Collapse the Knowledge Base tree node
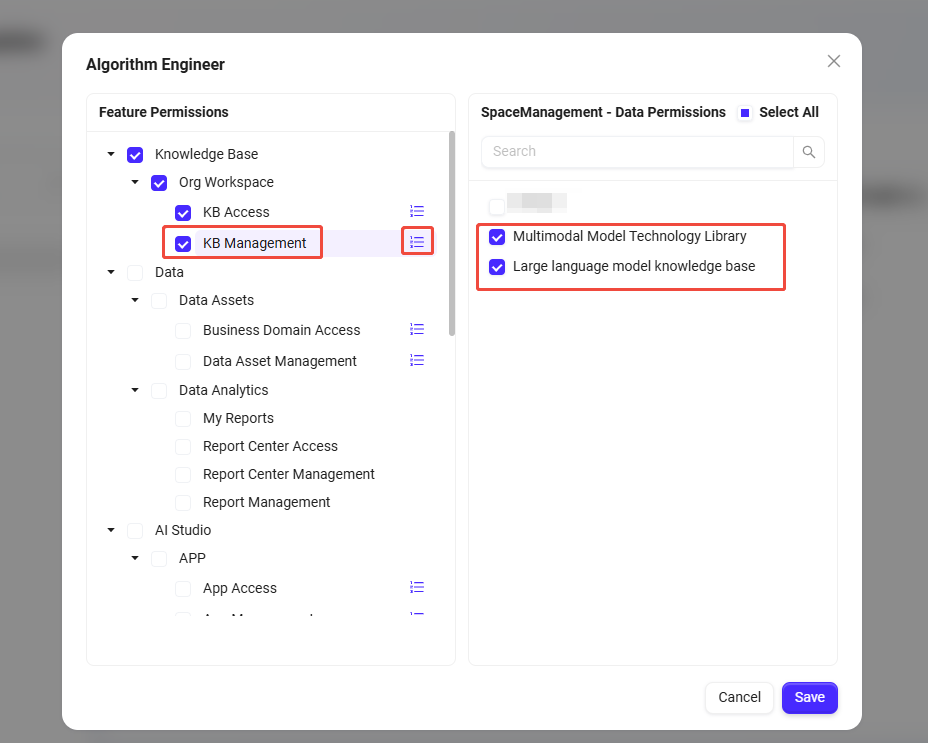This screenshot has height=743, width=928. point(111,154)
